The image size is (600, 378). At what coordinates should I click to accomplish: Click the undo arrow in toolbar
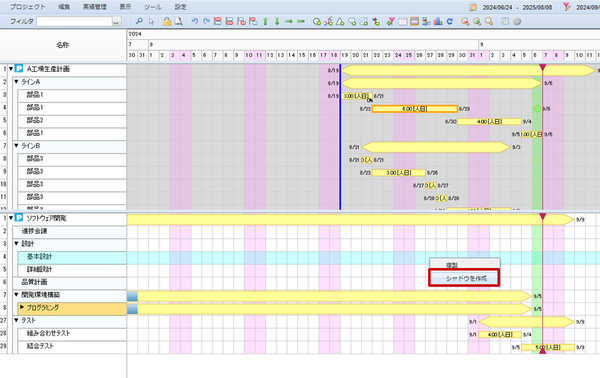tap(195, 21)
